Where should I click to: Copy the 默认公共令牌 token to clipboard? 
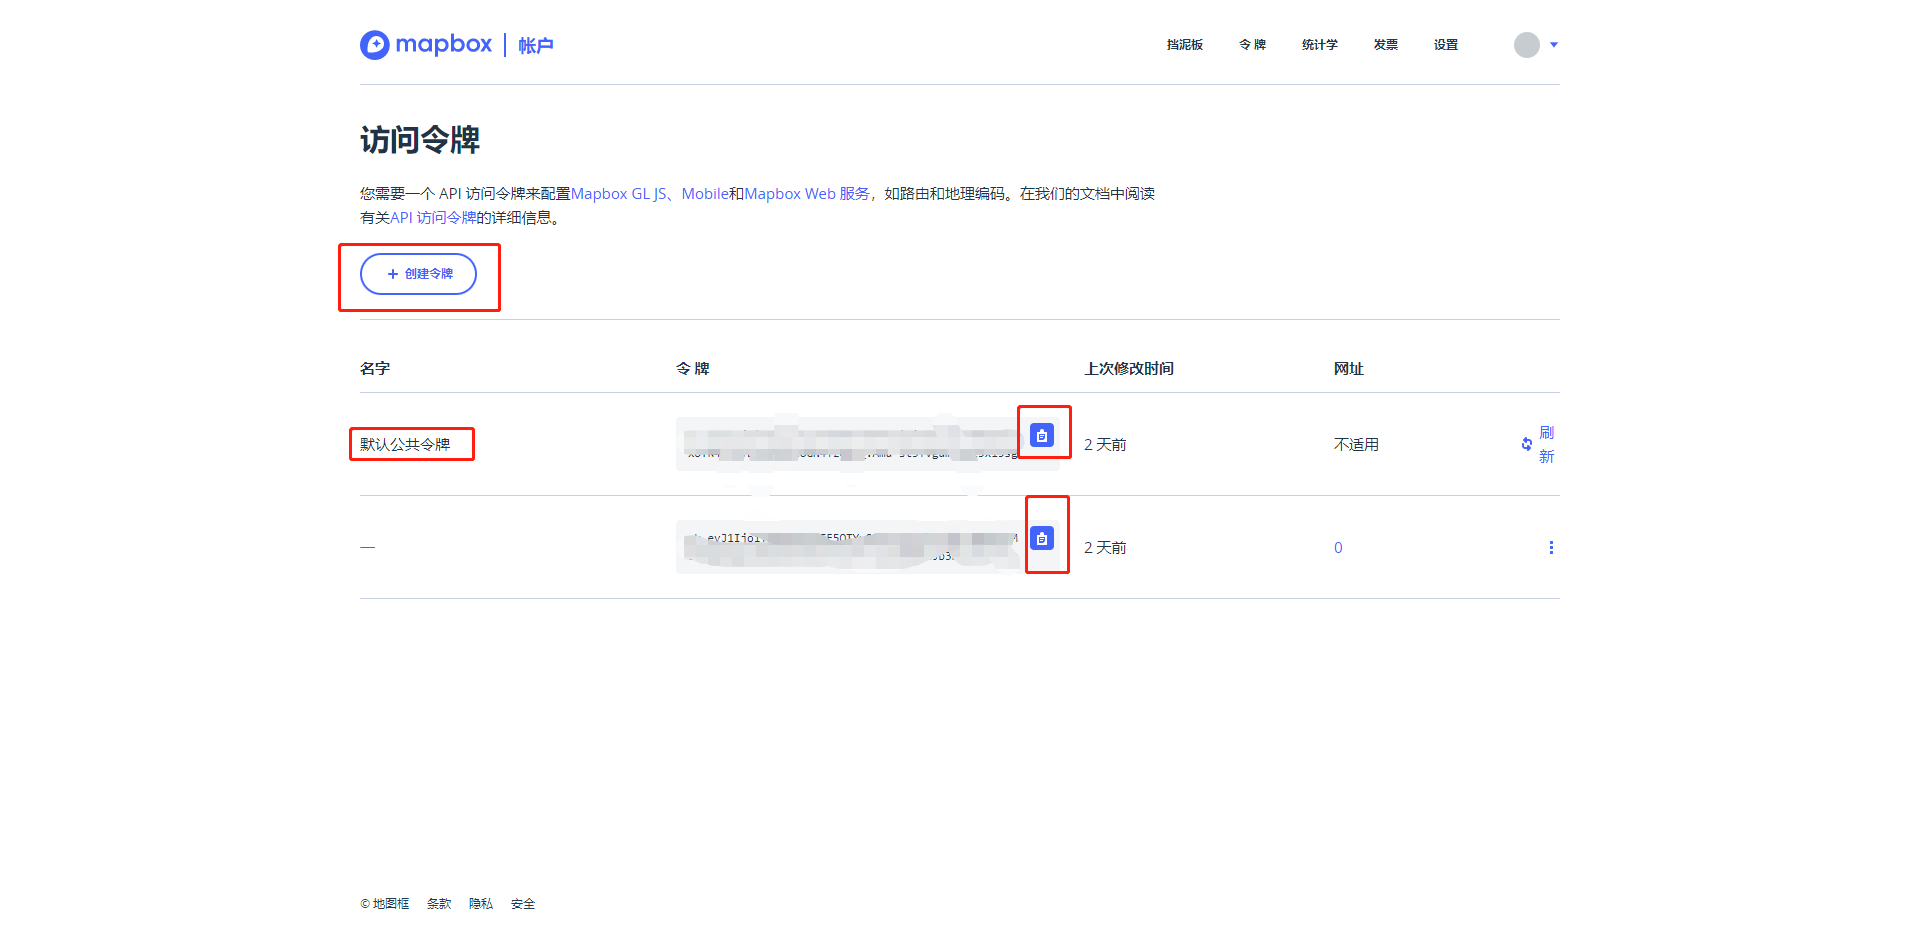click(x=1042, y=435)
